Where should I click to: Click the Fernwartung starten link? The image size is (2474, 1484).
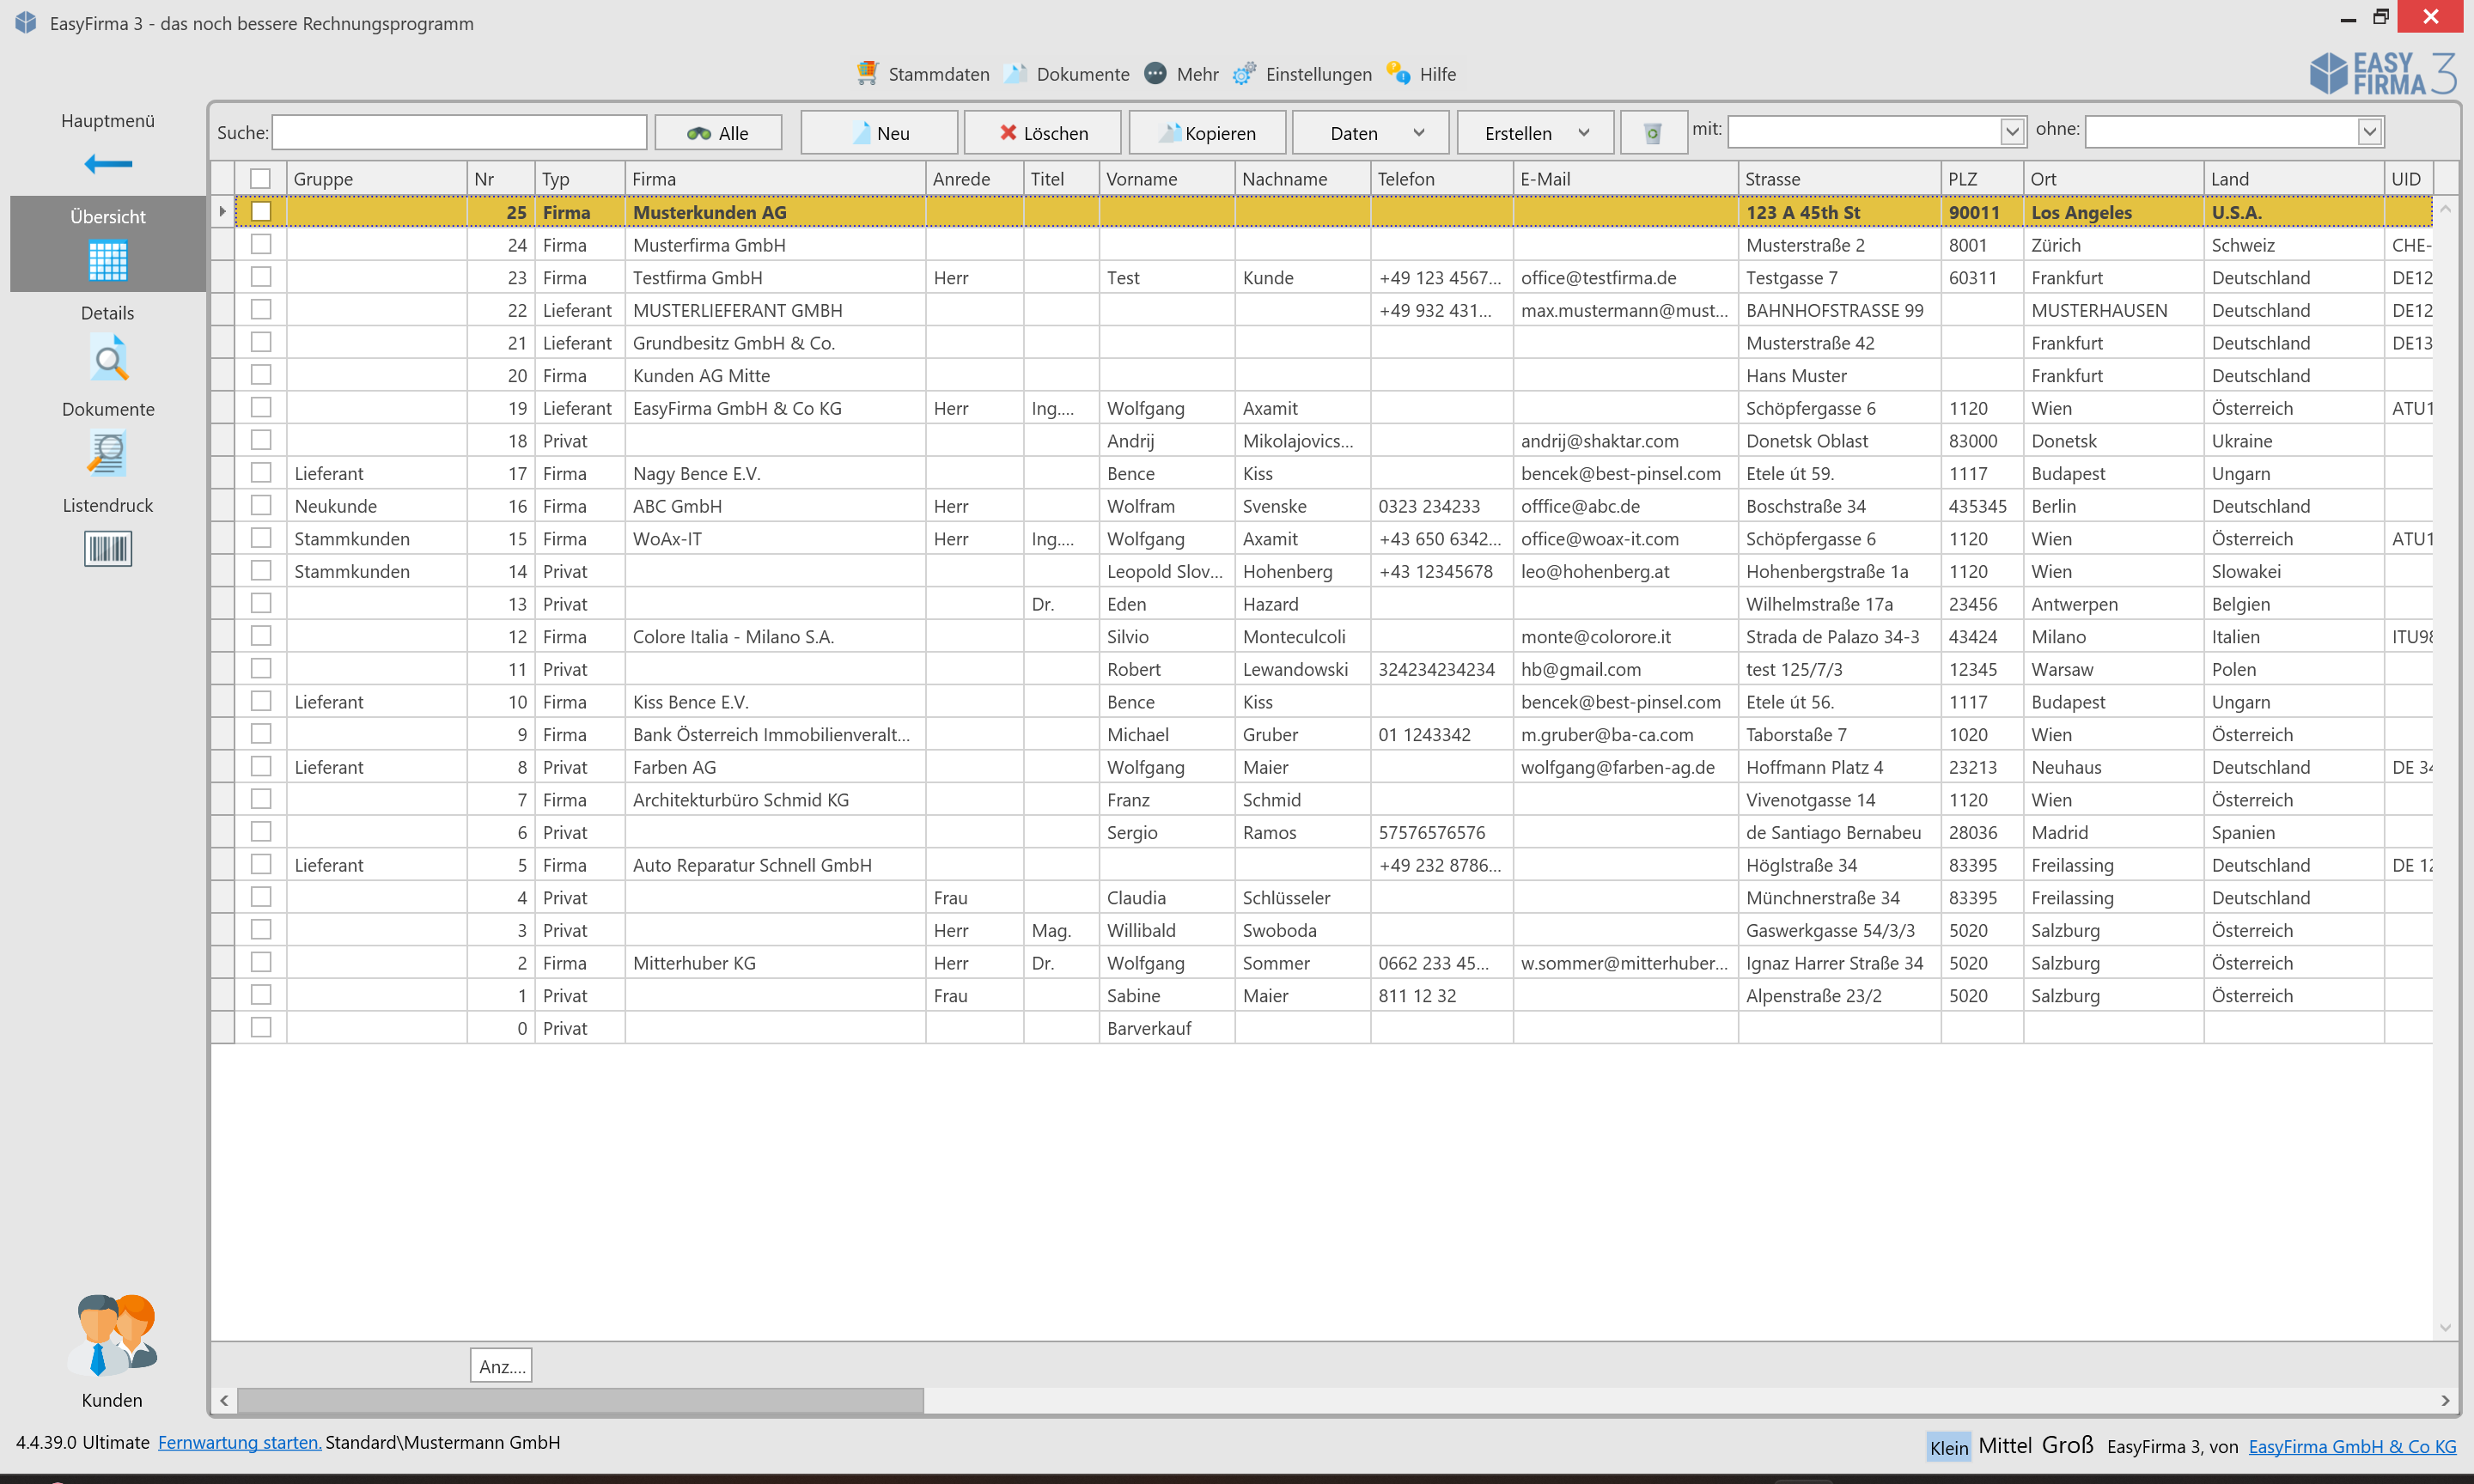pos(239,1442)
